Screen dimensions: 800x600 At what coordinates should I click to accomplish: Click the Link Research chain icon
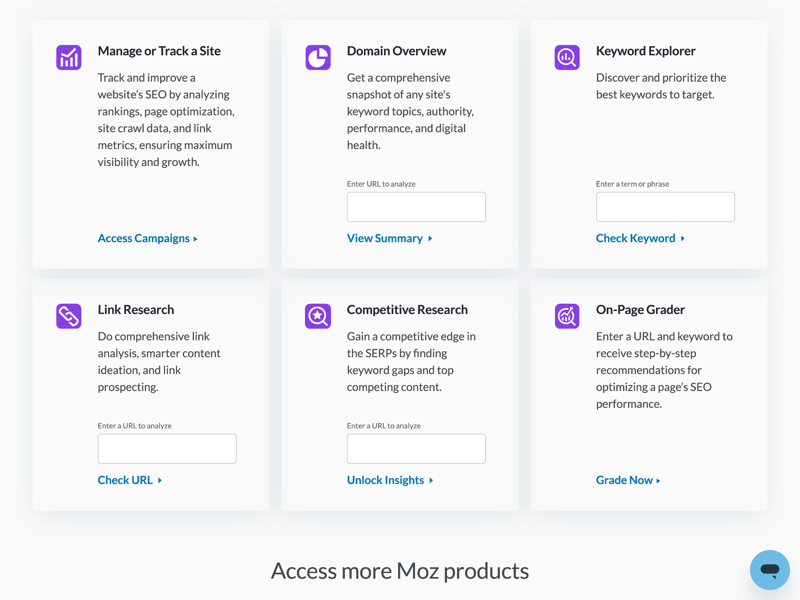[x=69, y=316]
